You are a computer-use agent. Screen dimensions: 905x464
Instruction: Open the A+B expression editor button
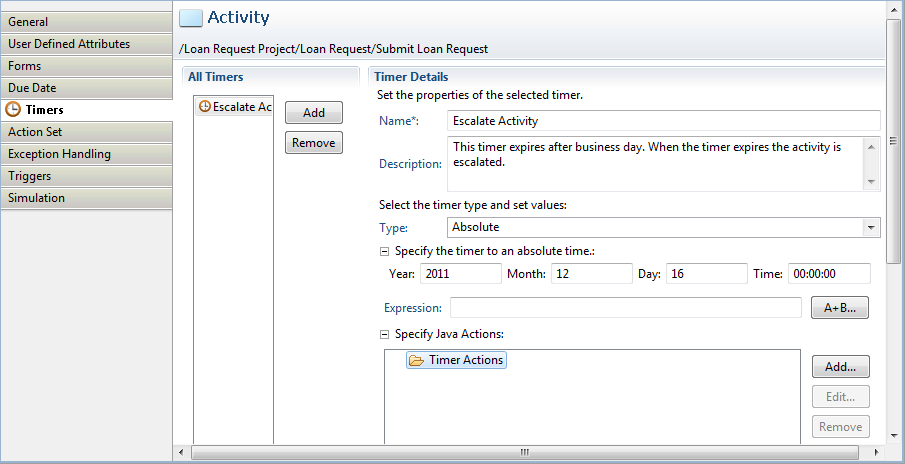(839, 308)
